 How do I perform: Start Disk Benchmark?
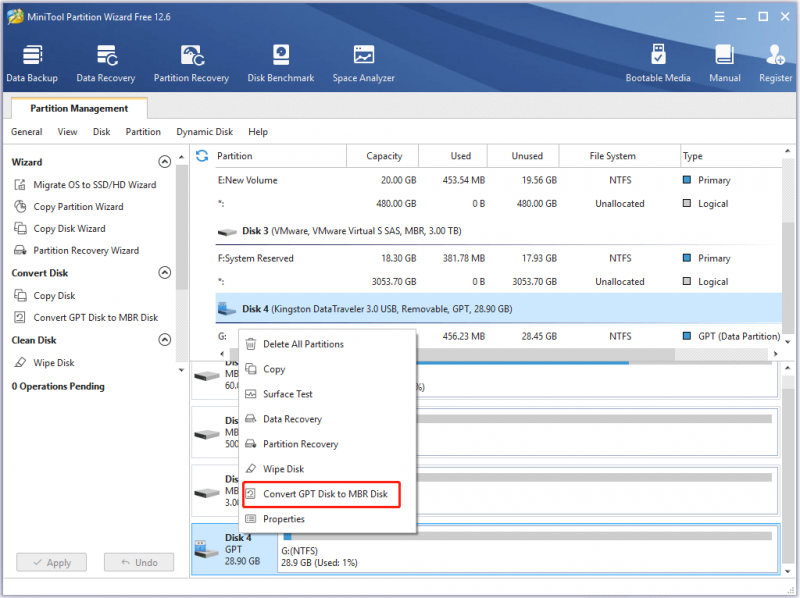coord(281,63)
